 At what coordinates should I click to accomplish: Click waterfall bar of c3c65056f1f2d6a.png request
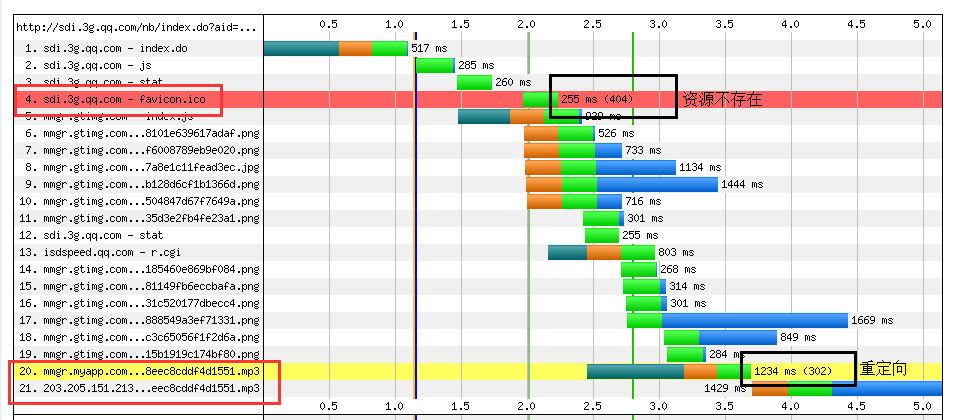(720, 337)
